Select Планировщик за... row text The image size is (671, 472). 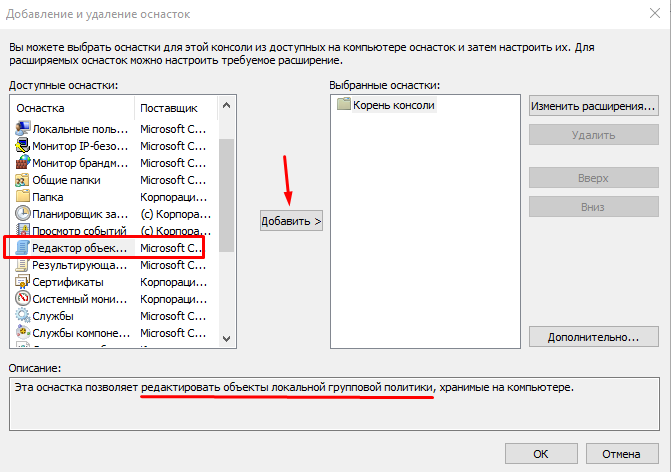[80, 214]
